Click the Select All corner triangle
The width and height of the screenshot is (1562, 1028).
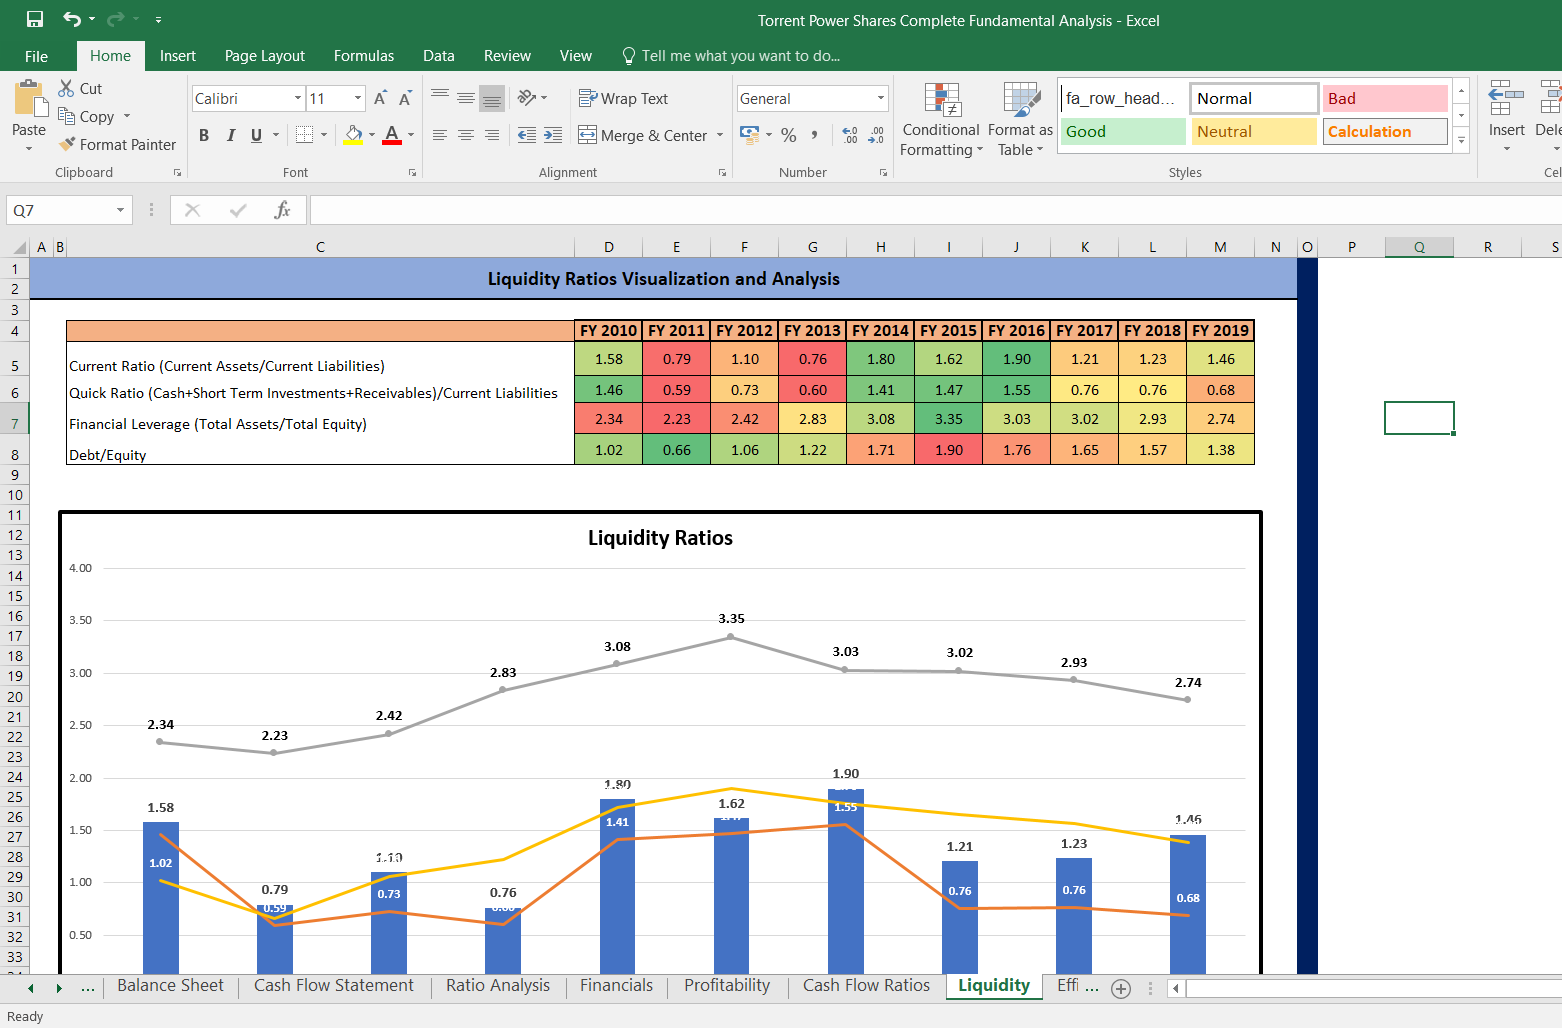(18, 247)
